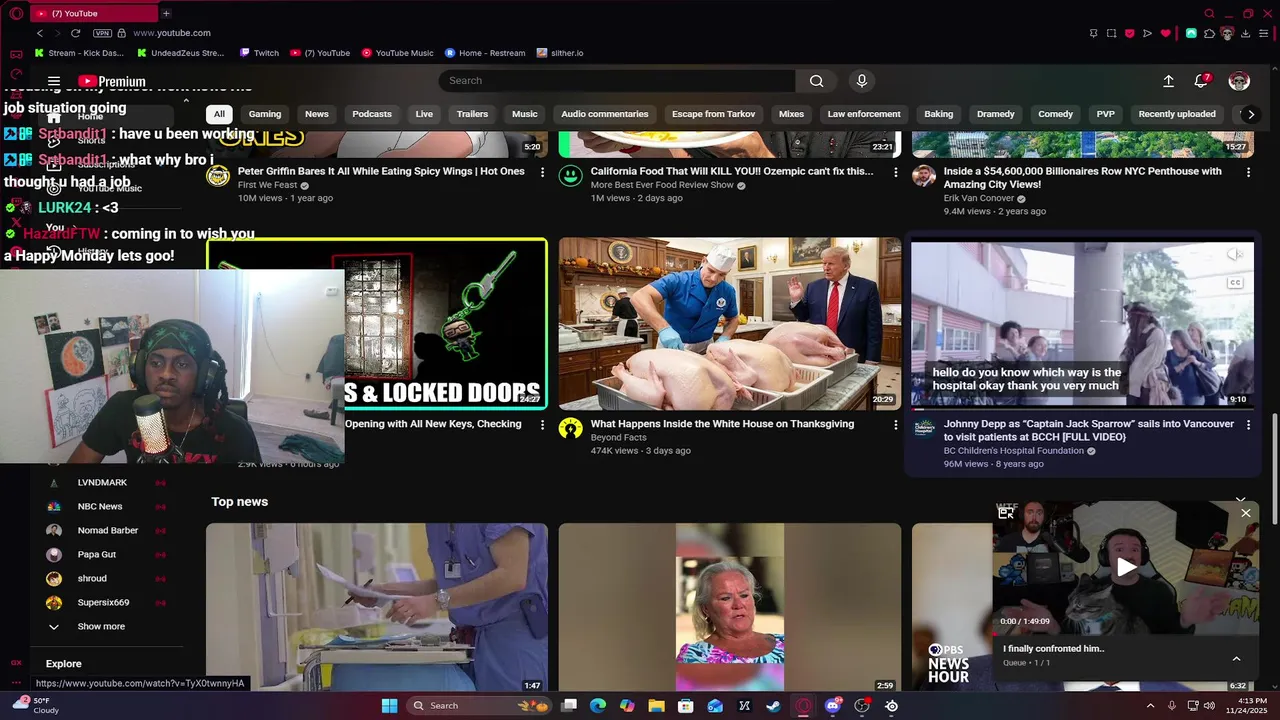Open the account avatar menu
Viewport: 1280px width, 720px height.
point(1239,81)
